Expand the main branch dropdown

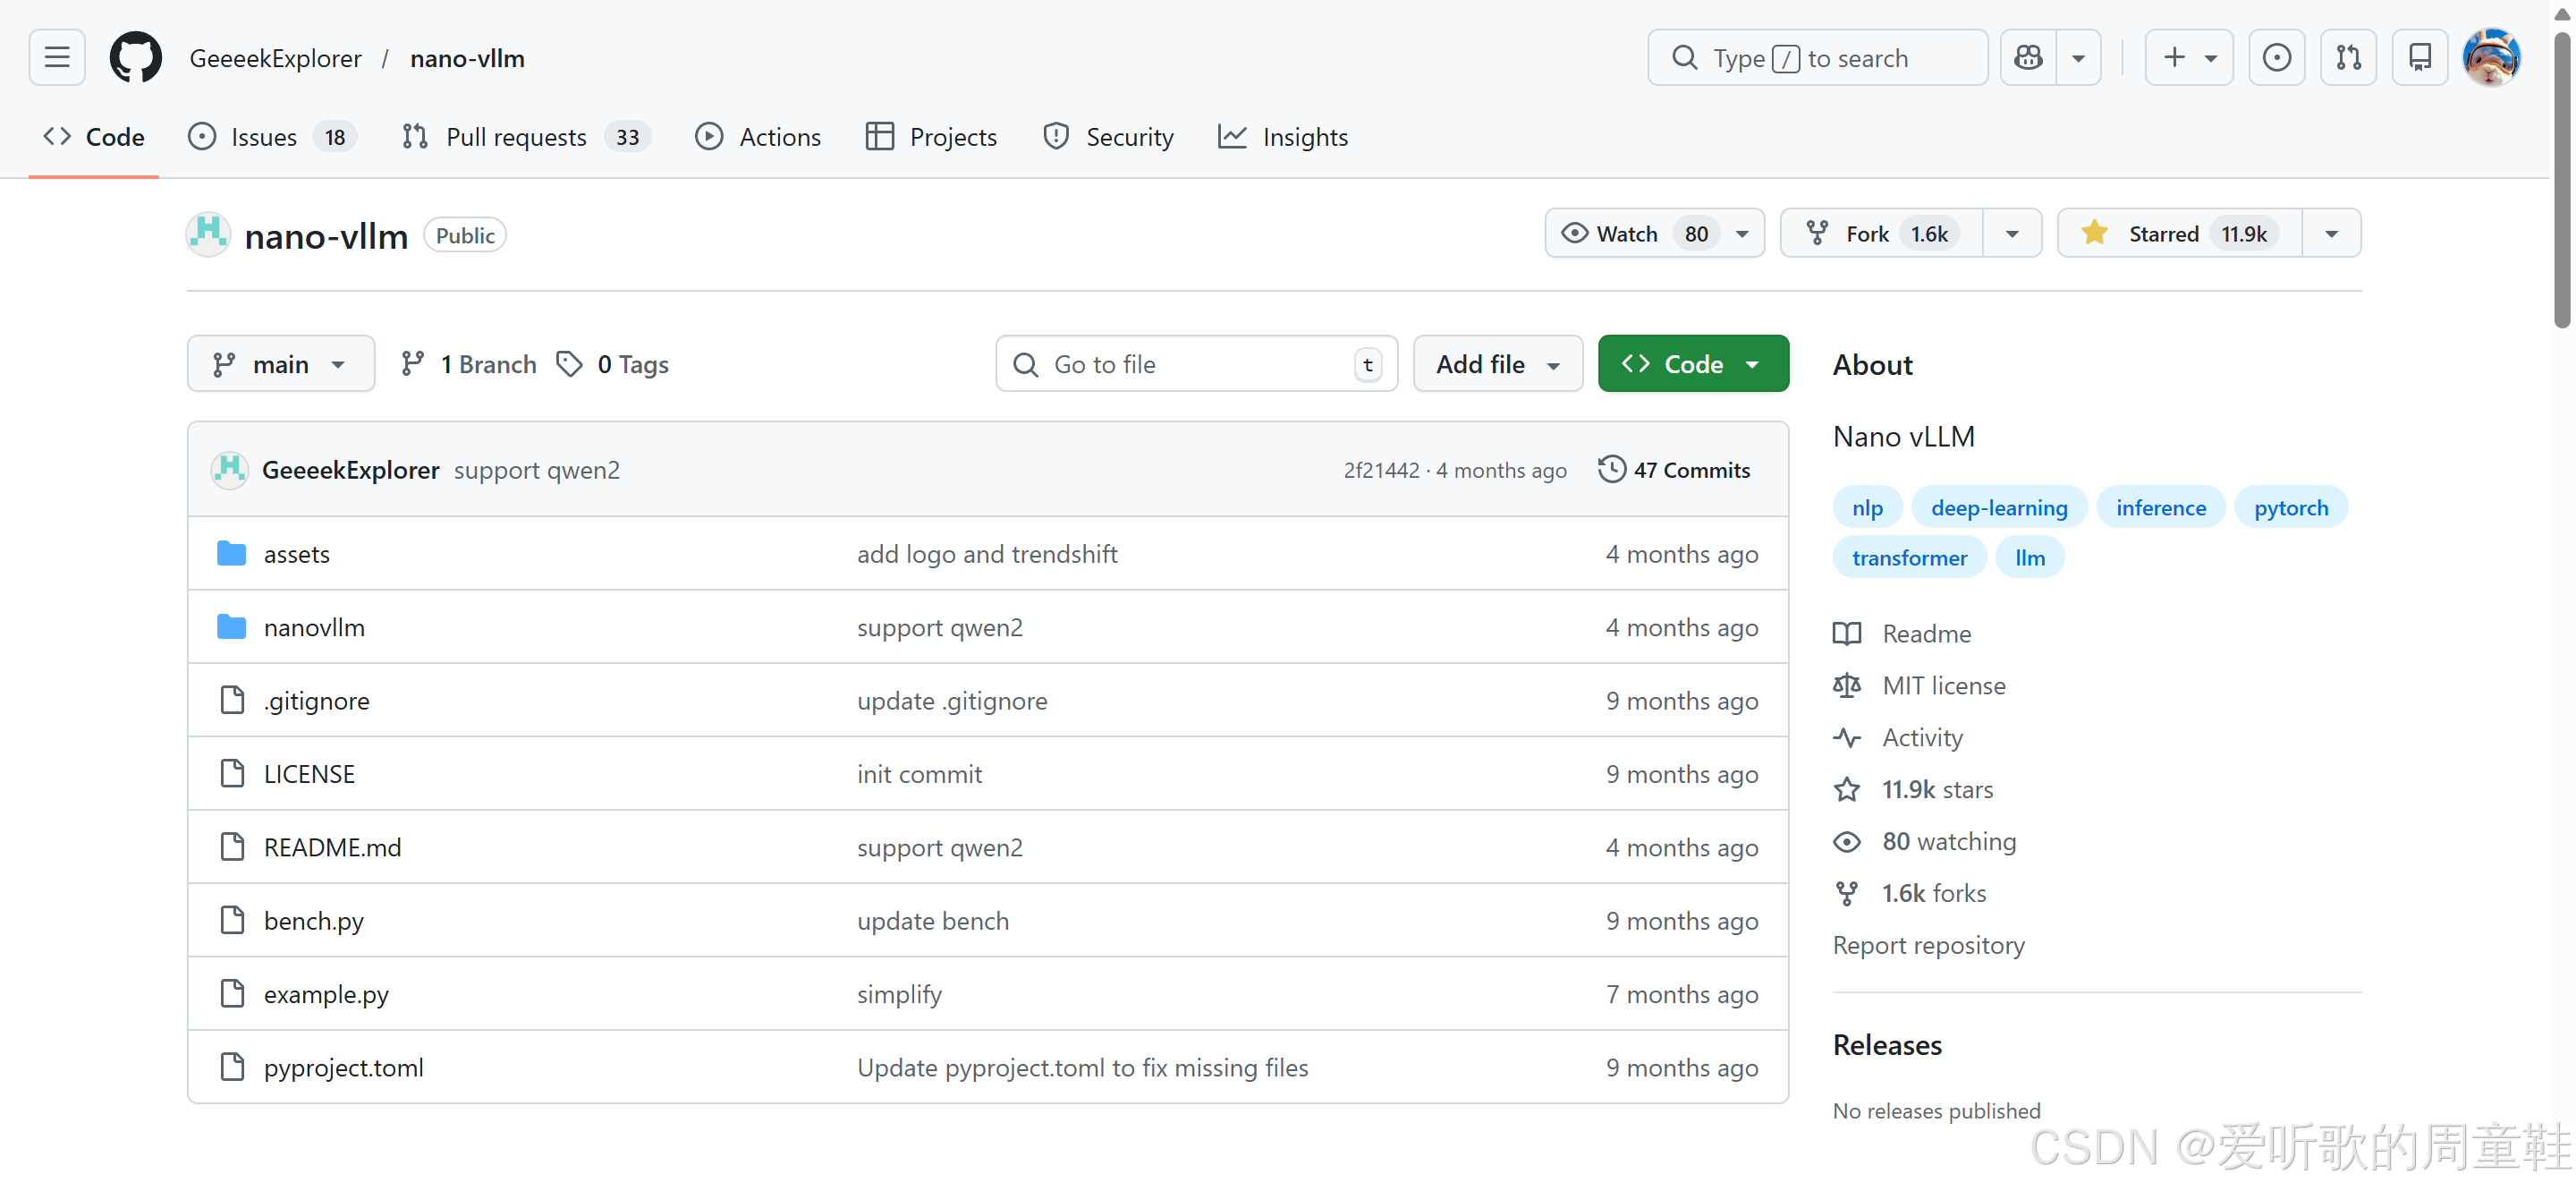coord(280,364)
